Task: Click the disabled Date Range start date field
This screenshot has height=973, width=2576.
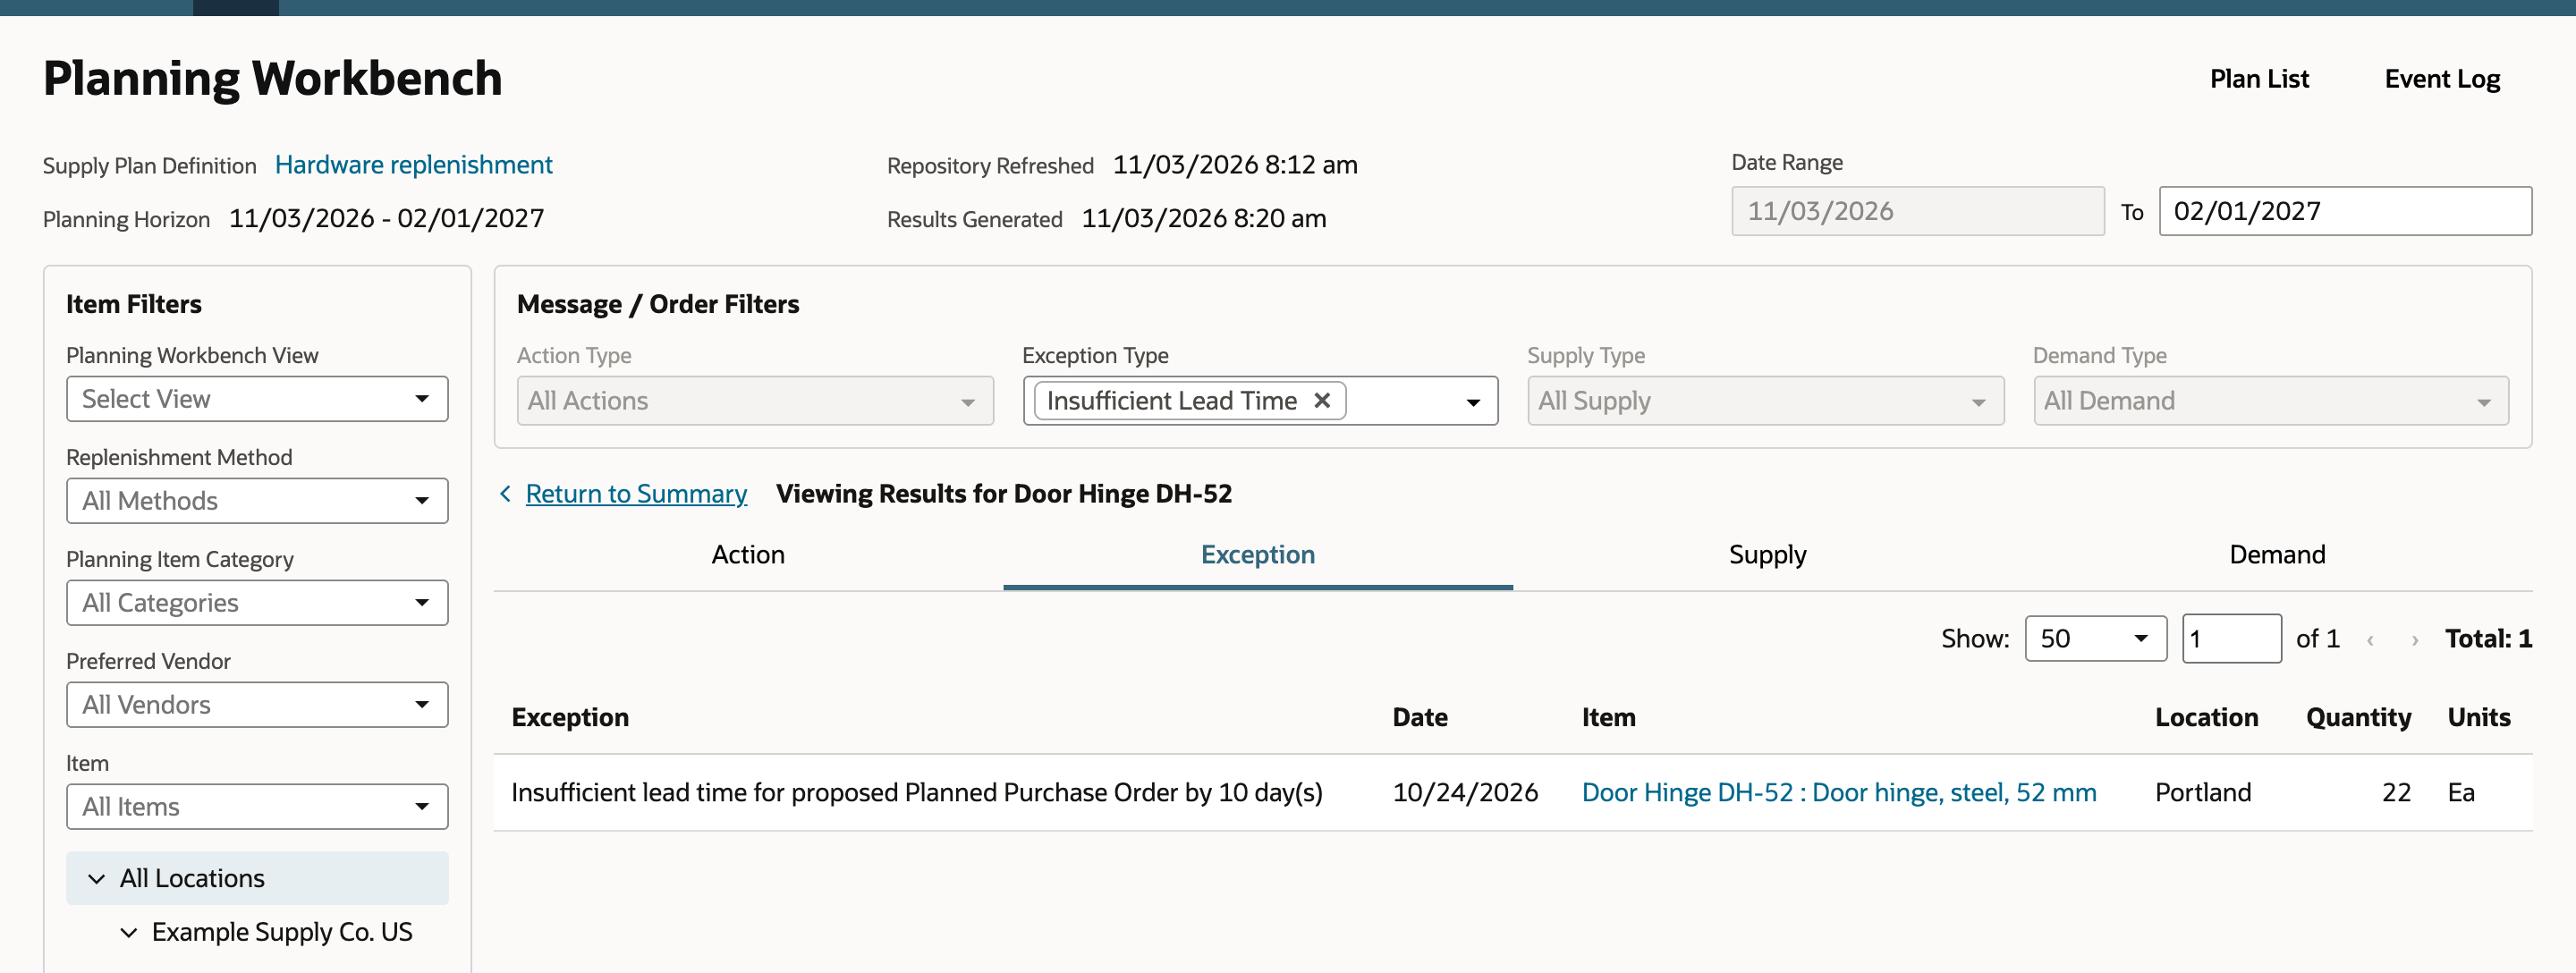Action: [x=1917, y=211]
